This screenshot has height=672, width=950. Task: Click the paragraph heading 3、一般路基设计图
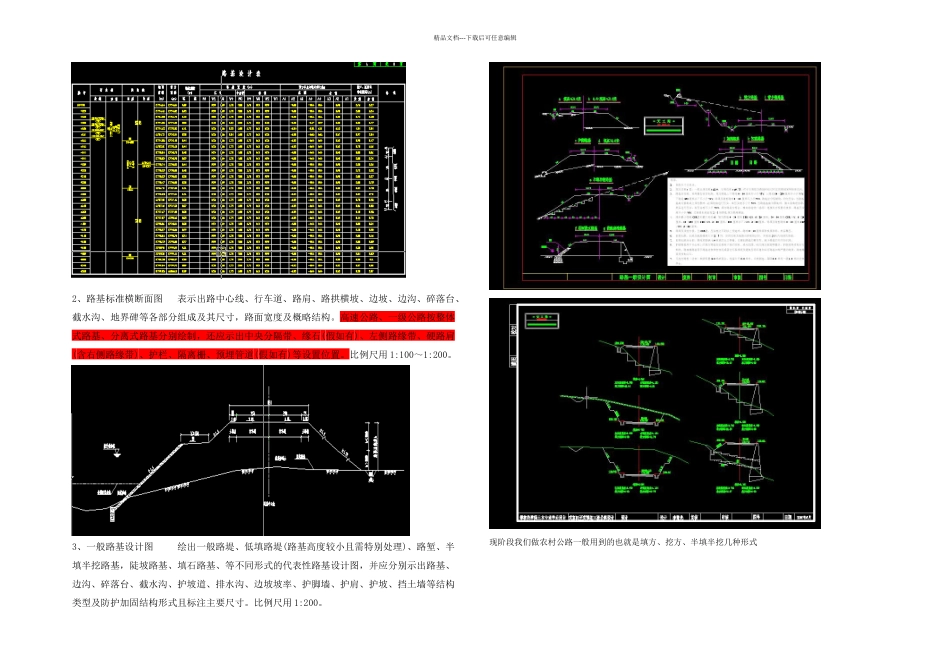tap(112, 547)
